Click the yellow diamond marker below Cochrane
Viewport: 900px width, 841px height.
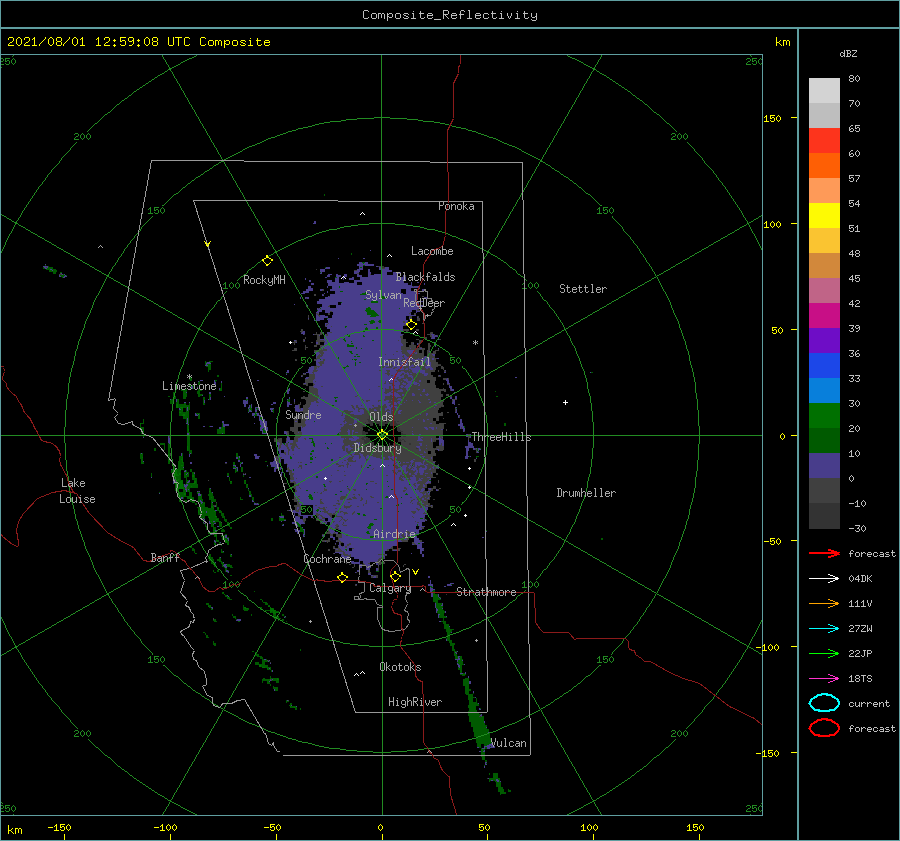click(343, 578)
